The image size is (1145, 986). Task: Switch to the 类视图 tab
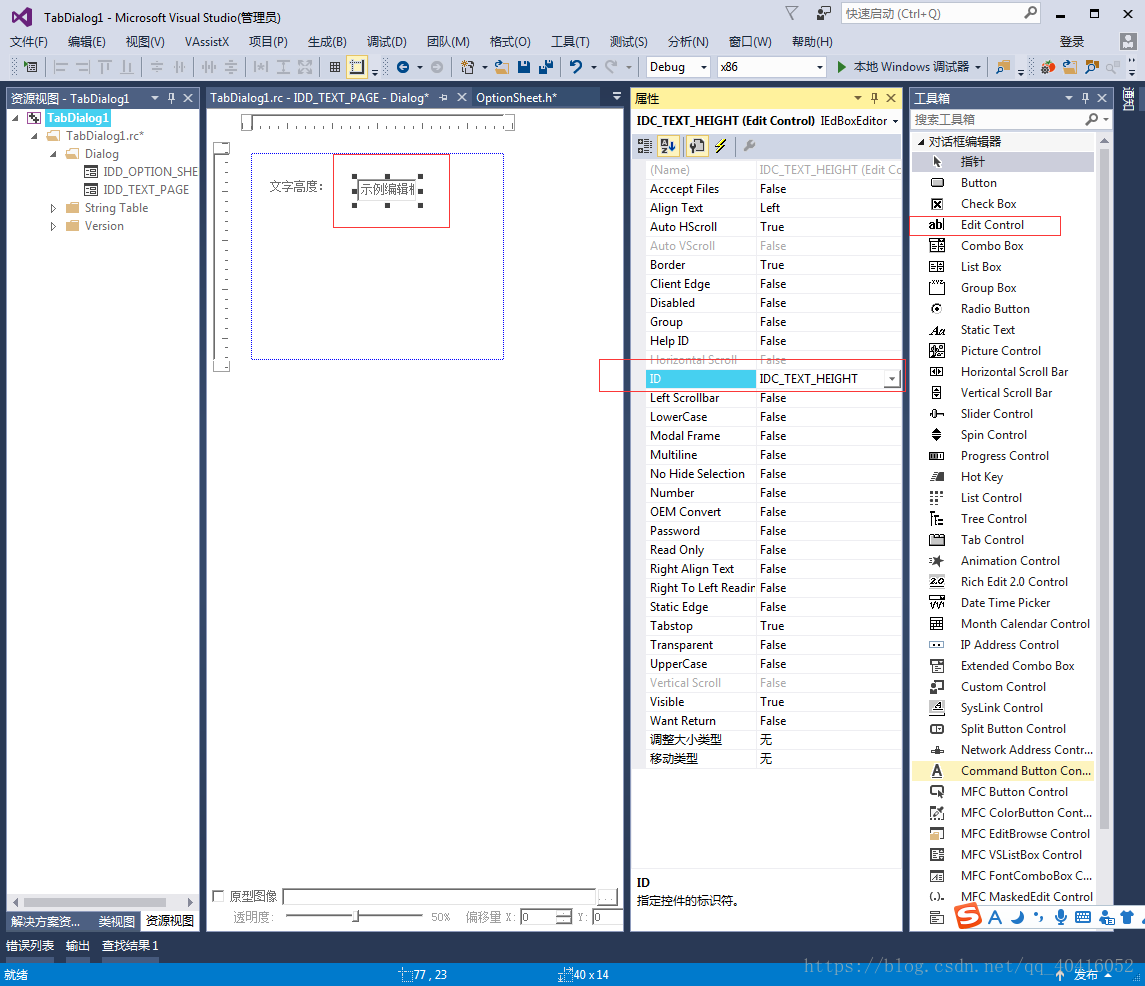(x=117, y=921)
